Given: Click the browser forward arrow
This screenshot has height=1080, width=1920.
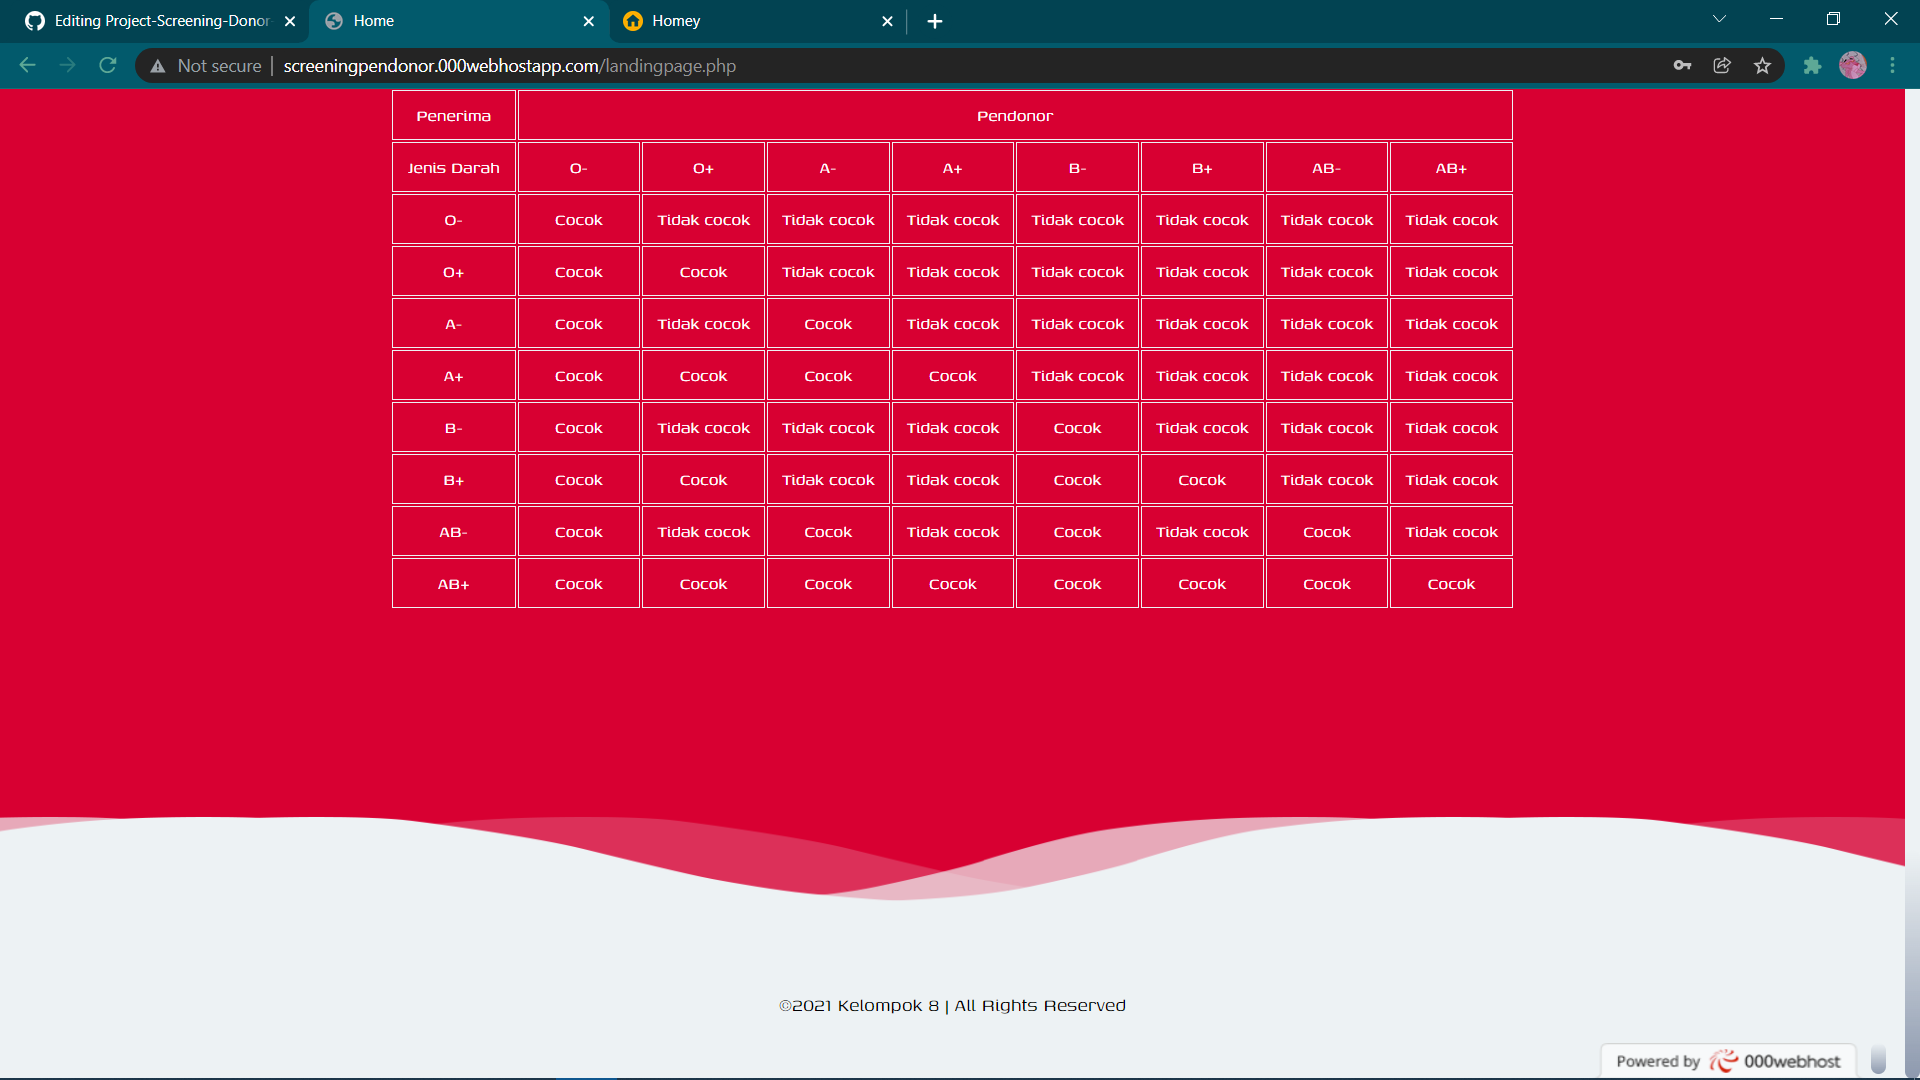Looking at the screenshot, I should click(x=67, y=65).
